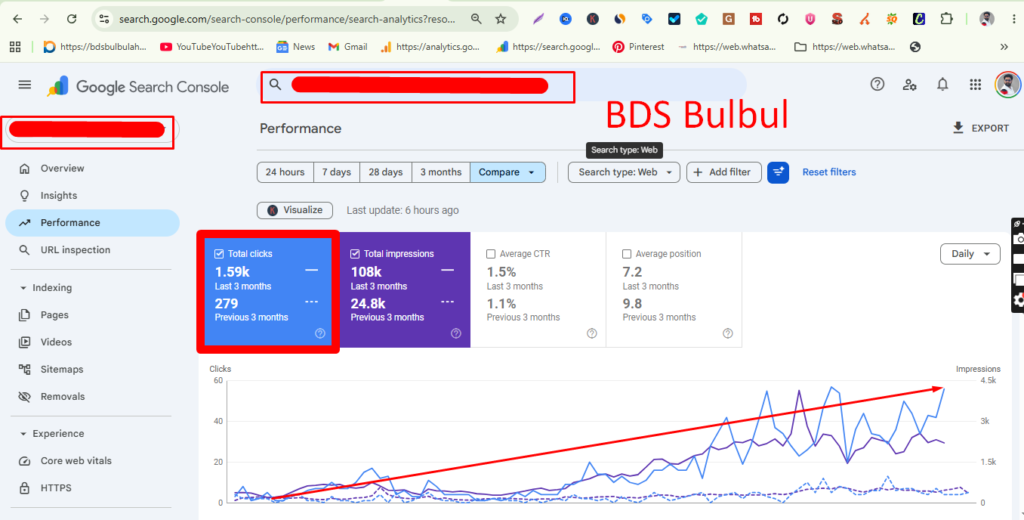
Task: Uncheck the Total impressions checkbox
Action: click(355, 253)
